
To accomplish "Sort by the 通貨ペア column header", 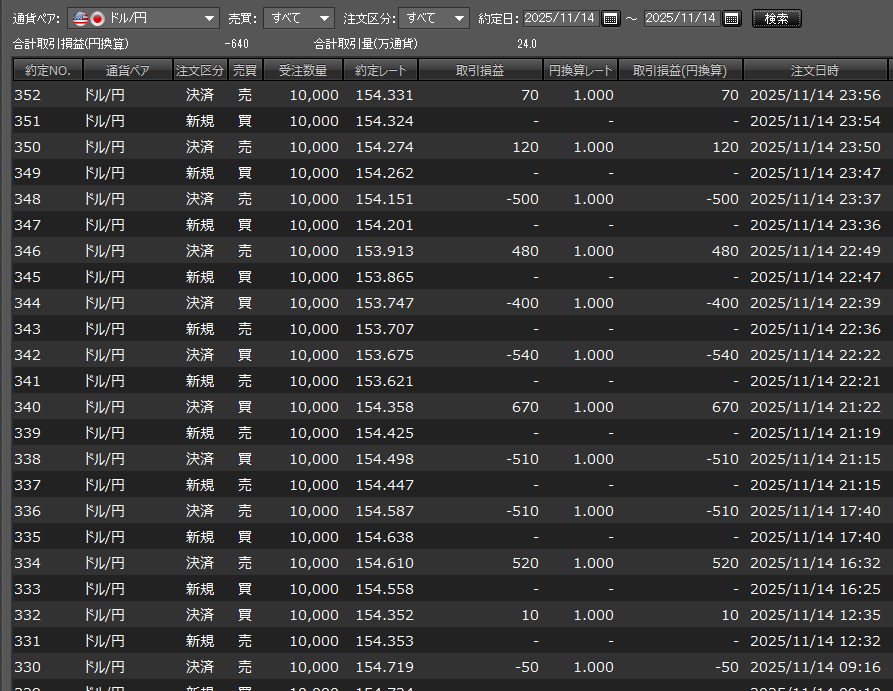I will (x=127, y=71).
